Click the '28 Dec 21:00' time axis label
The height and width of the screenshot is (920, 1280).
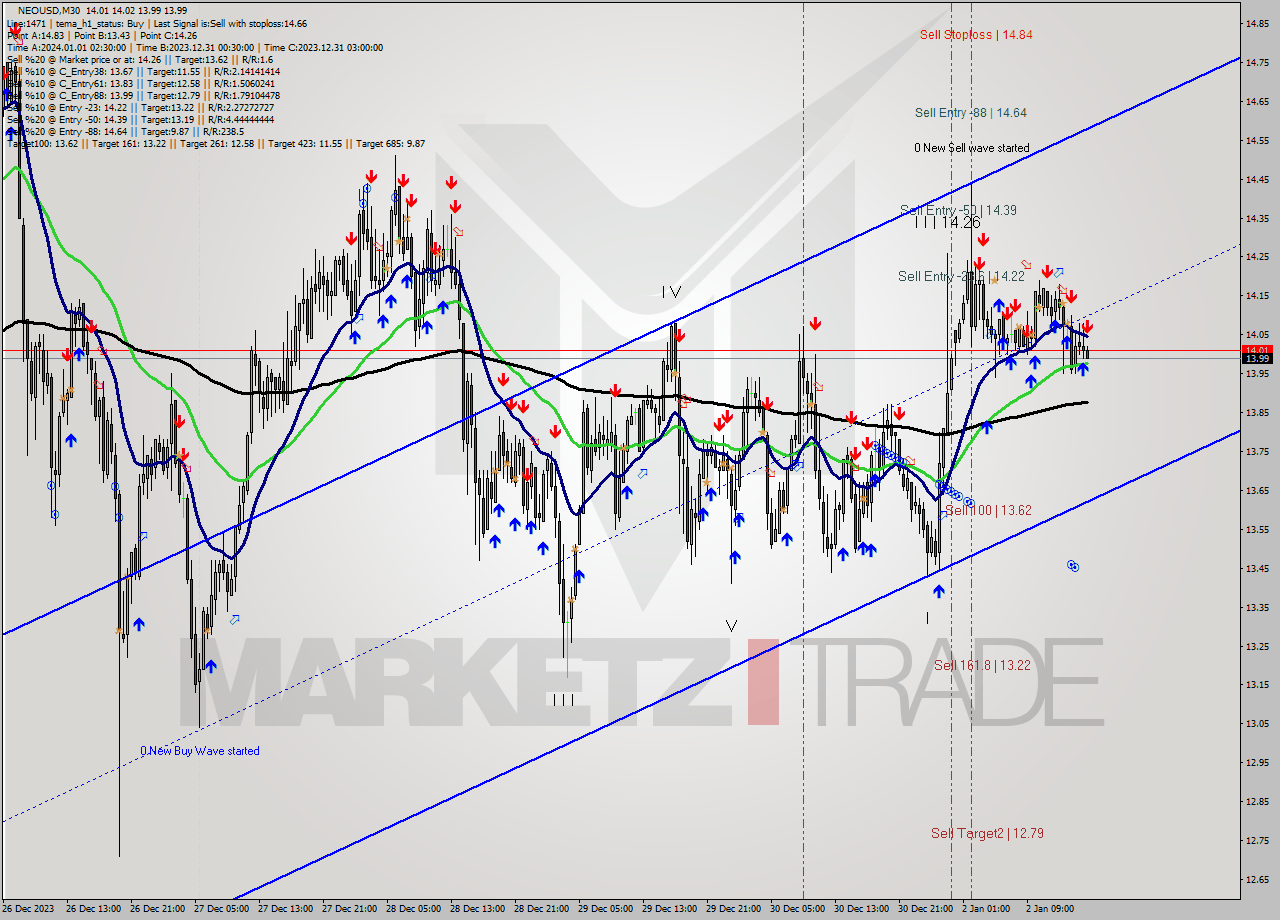541,909
